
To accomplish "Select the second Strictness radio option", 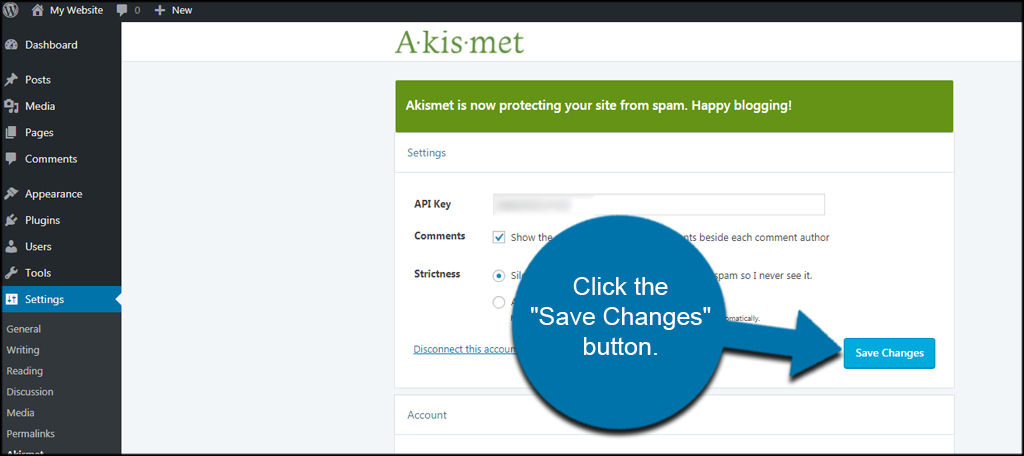I will pyautogui.click(x=499, y=302).
